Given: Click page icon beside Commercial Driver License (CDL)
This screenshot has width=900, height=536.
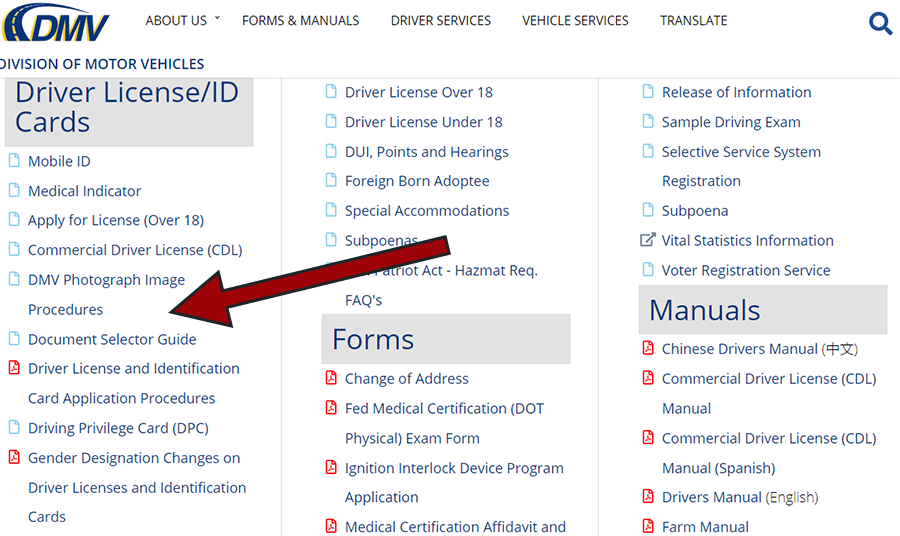Looking at the screenshot, I should [x=14, y=249].
